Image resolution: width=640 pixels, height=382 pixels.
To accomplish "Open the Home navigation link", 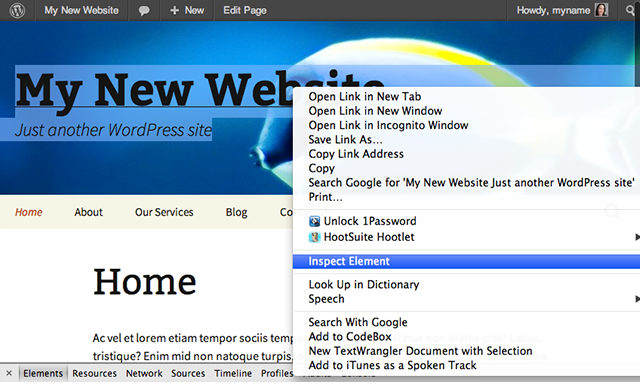I will 29,212.
